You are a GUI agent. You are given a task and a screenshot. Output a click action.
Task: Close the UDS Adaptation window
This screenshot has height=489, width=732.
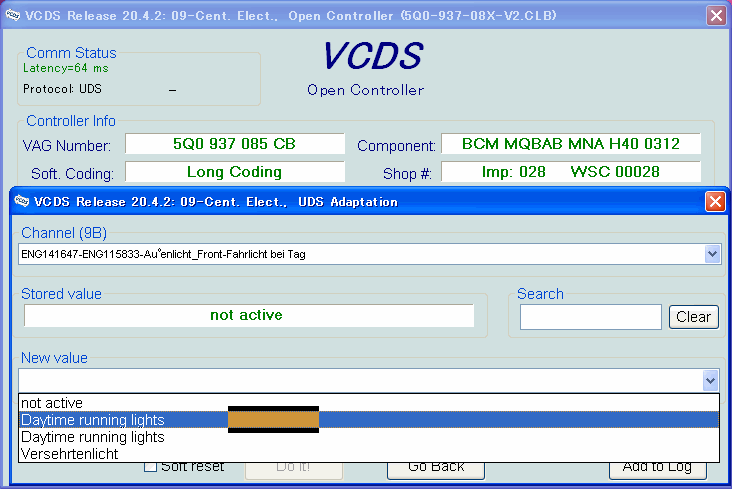[x=715, y=202]
